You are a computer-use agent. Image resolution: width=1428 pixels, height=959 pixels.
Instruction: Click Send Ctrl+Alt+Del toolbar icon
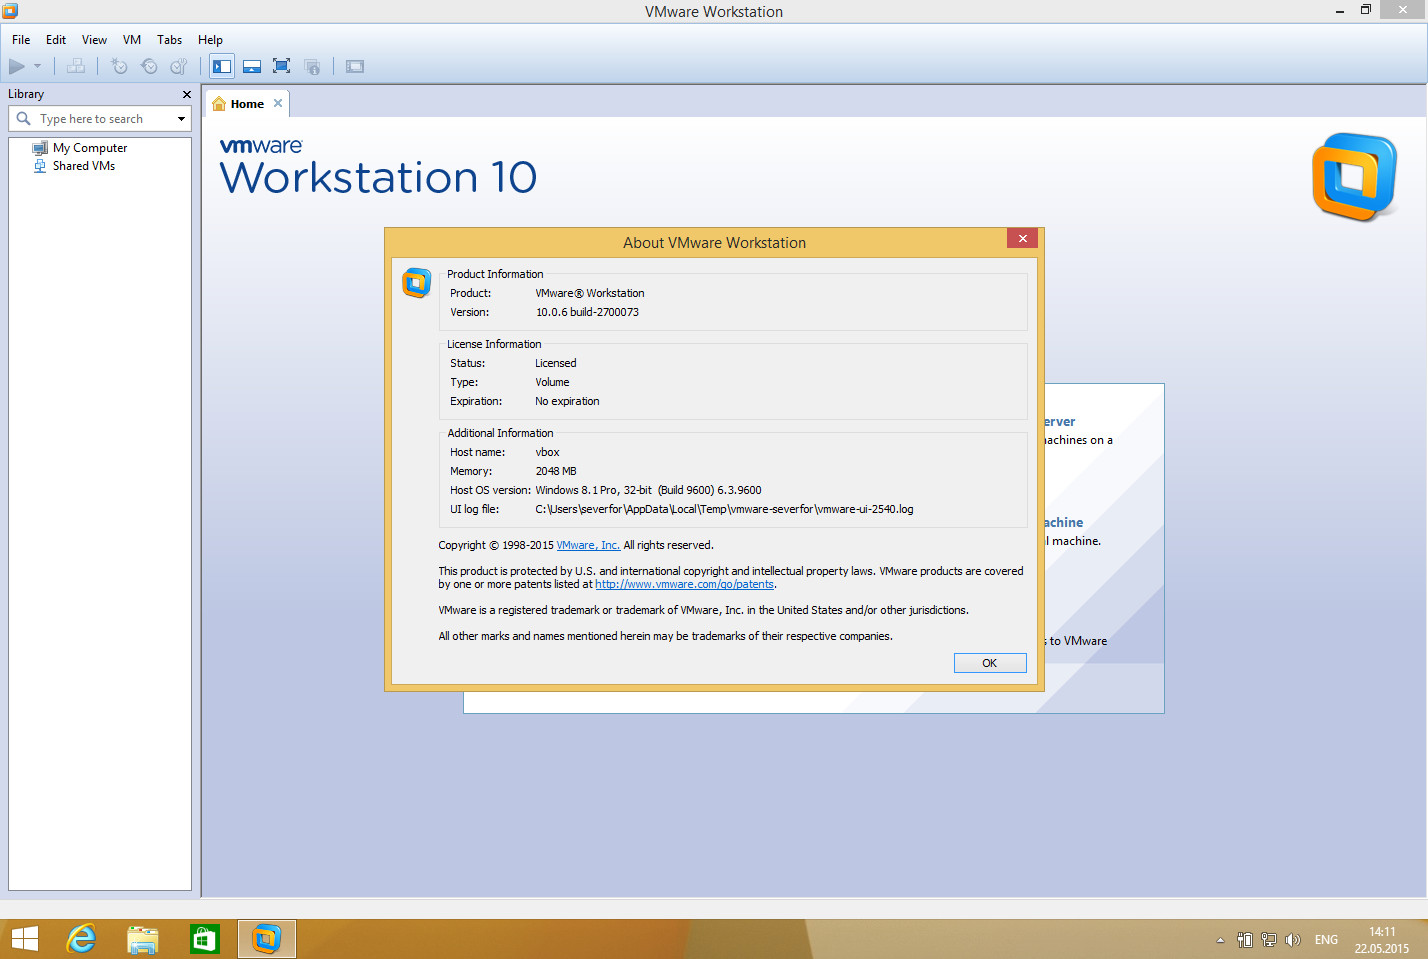[76, 66]
